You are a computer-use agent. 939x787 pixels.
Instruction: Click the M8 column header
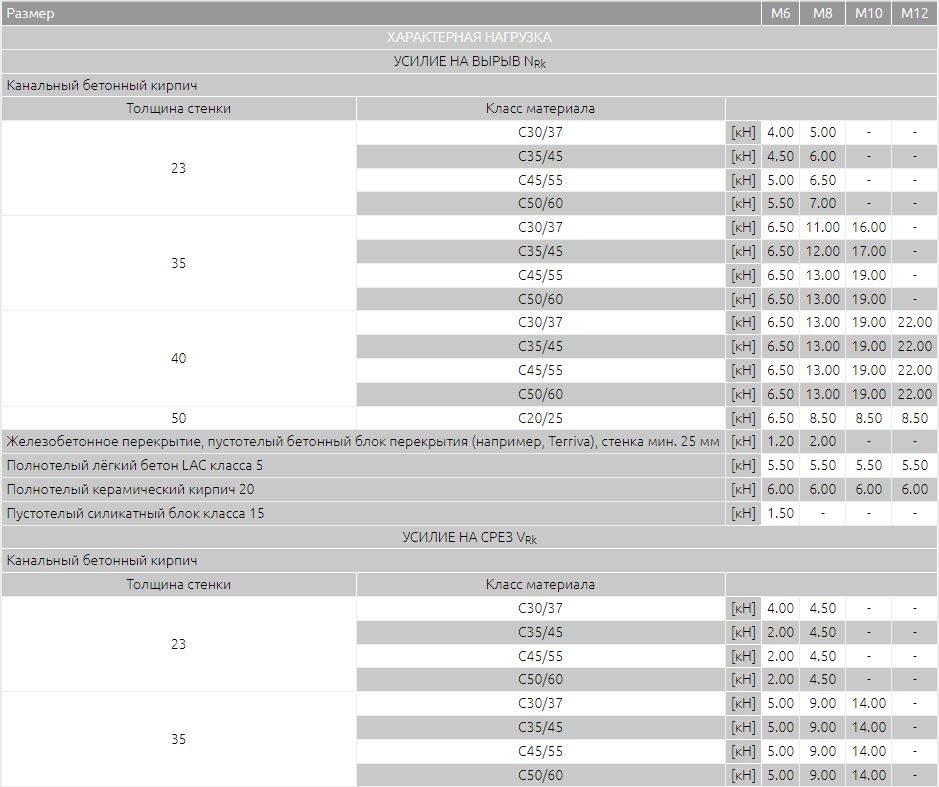point(822,13)
